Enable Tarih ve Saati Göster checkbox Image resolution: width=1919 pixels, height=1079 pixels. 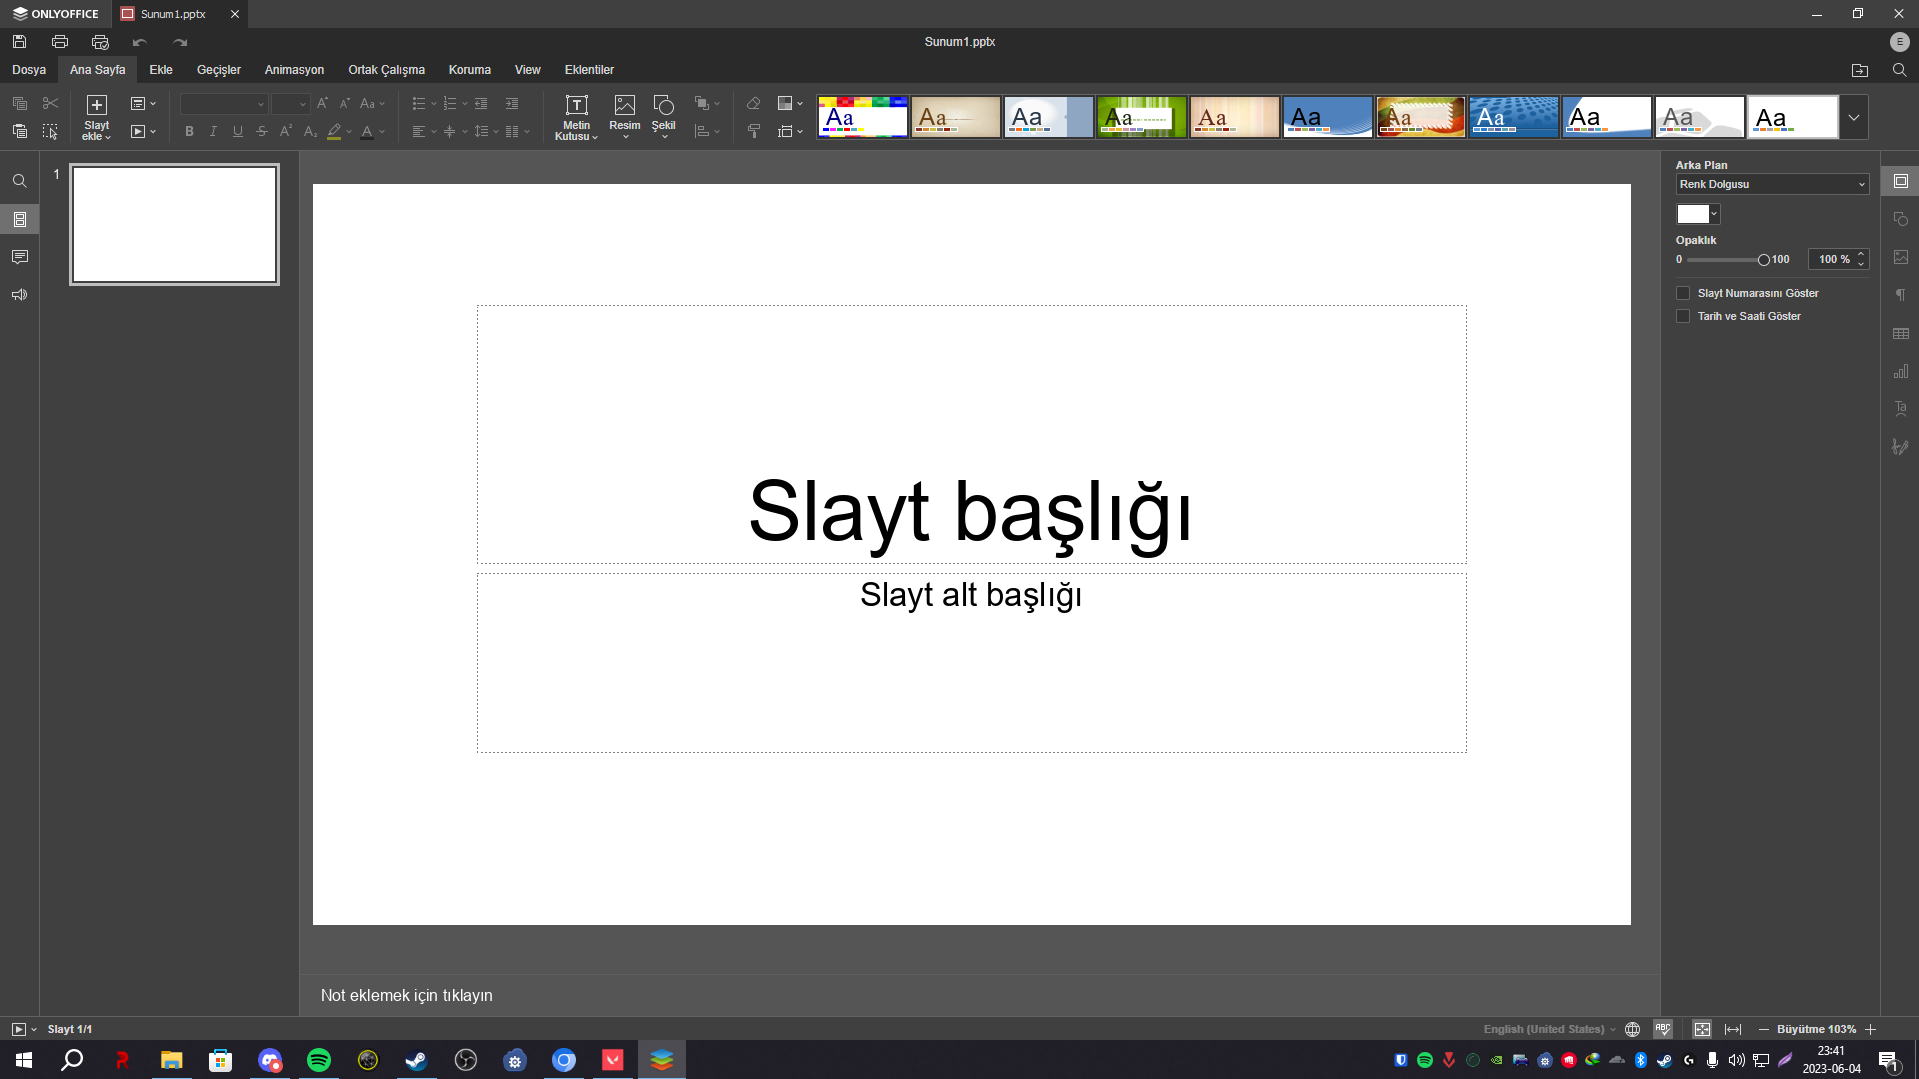coord(1683,316)
